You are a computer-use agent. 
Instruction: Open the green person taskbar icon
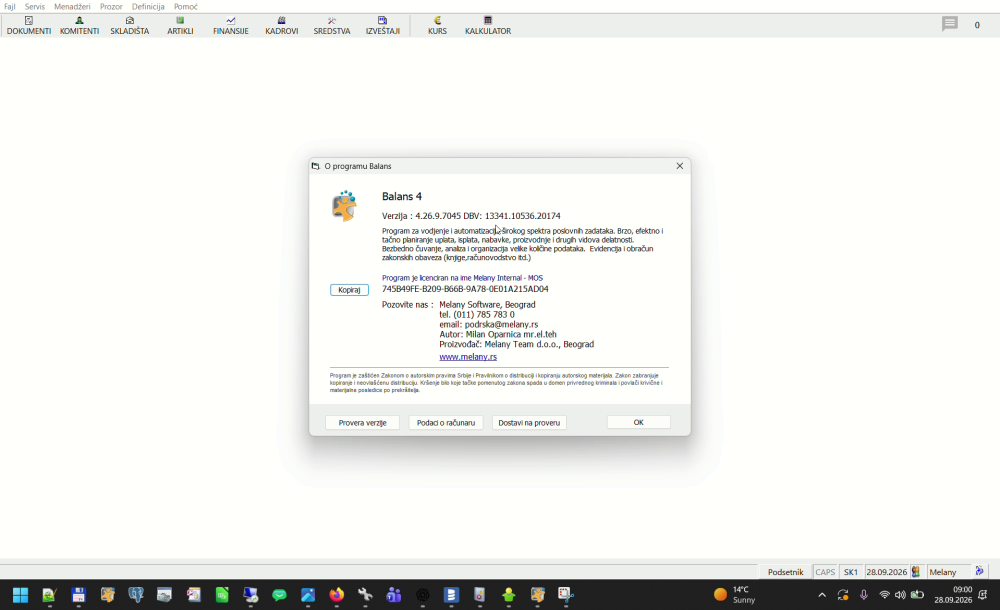tap(508, 595)
